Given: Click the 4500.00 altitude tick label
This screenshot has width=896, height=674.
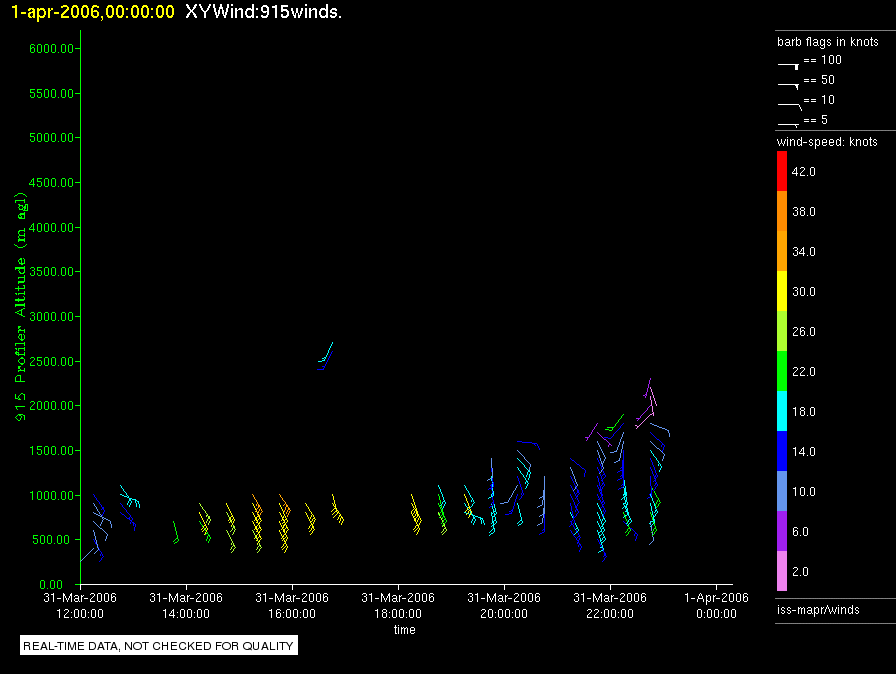Looking at the screenshot, I should click(x=52, y=183).
